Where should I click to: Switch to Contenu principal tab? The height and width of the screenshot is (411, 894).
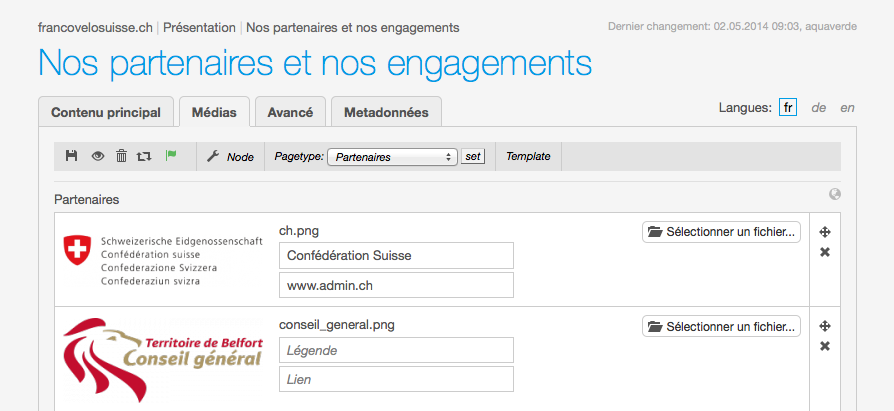tap(106, 112)
